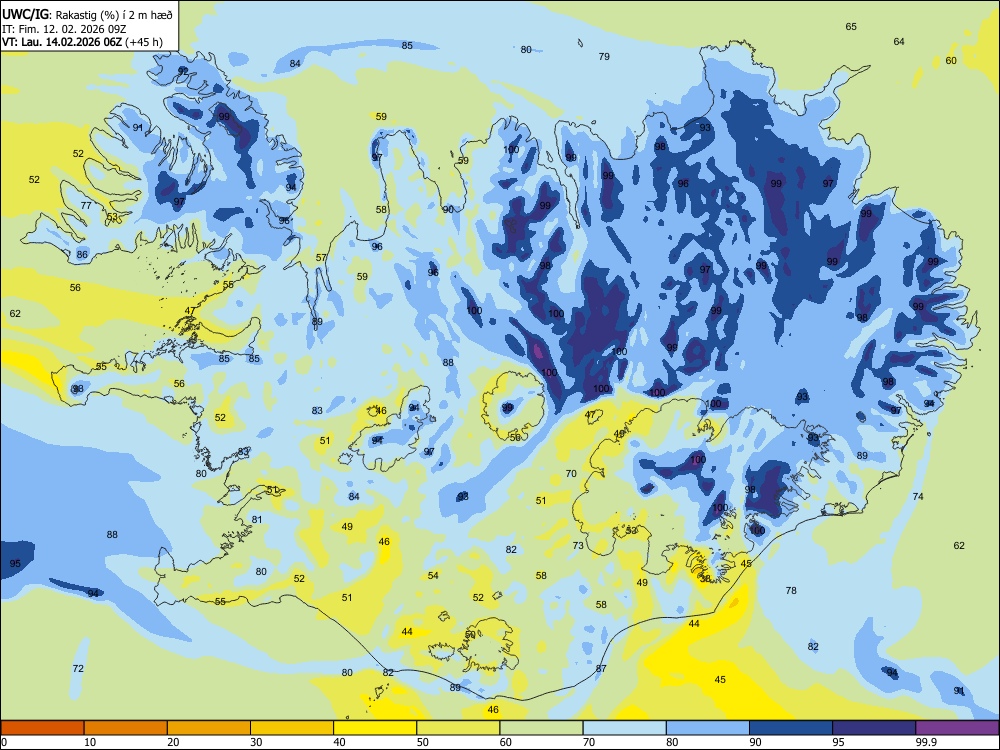Click the 10–20 orange legend swatch
This screenshot has height=750, width=1000.
click(x=126, y=728)
